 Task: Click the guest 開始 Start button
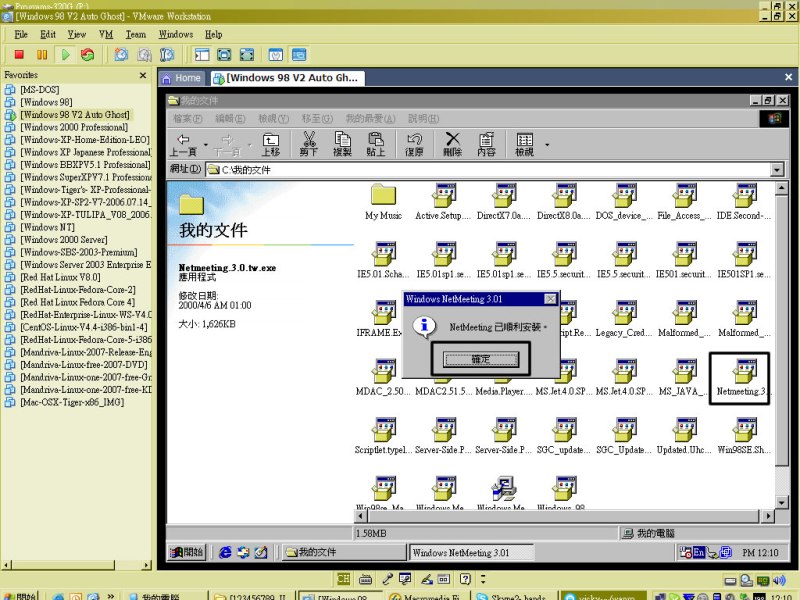coord(187,552)
